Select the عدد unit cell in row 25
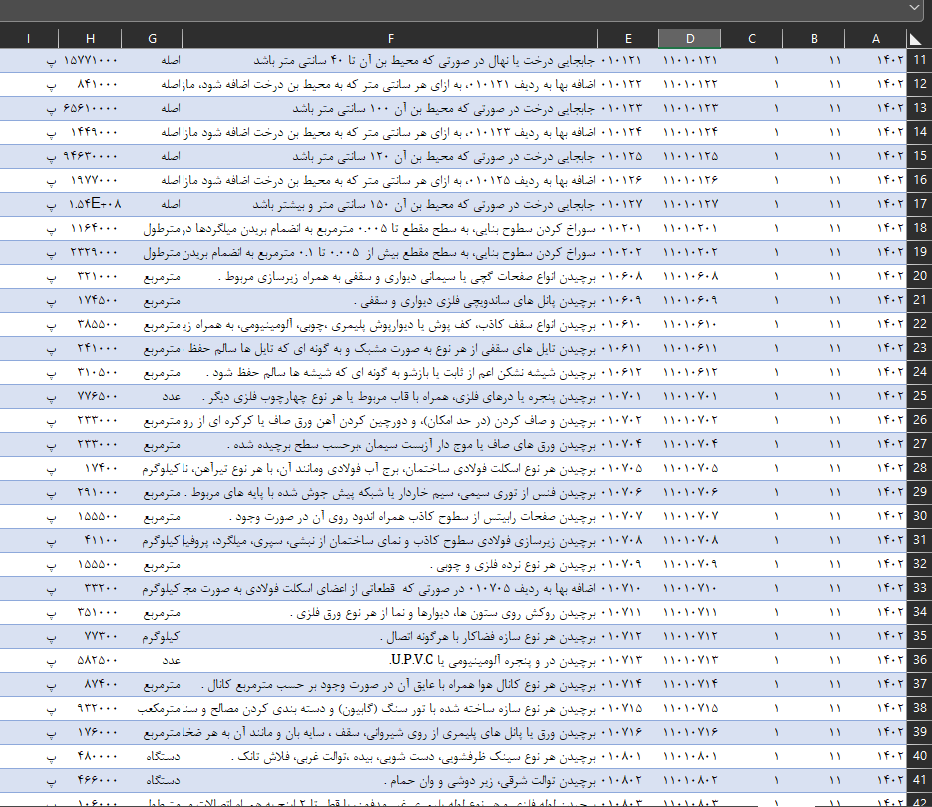The height and width of the screenshot is (807, 932). 152,396
